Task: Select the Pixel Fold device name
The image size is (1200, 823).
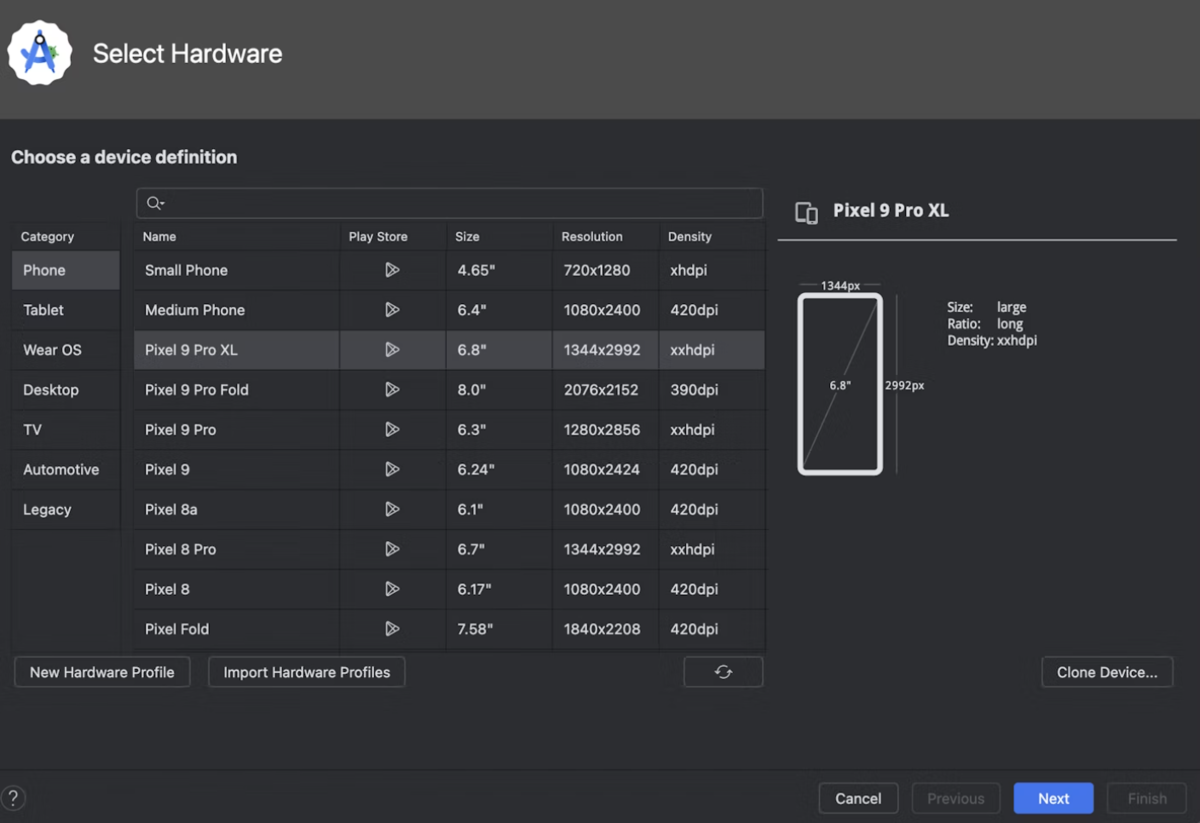Action: (x=177, y=629)
